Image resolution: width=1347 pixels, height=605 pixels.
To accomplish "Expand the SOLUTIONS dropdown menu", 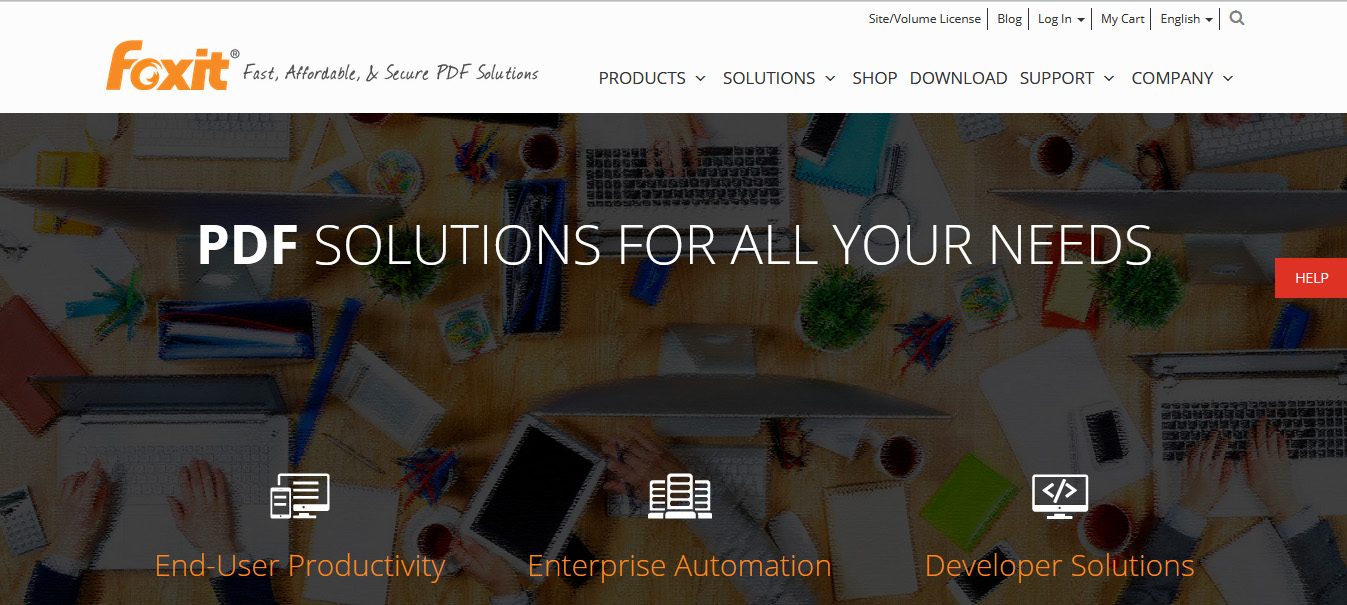I will [779, 78].
